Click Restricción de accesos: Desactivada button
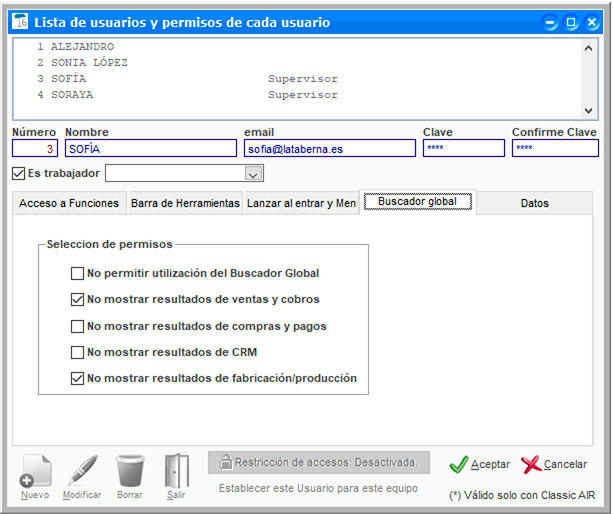 pyautogui.click(x=319, y=463)
